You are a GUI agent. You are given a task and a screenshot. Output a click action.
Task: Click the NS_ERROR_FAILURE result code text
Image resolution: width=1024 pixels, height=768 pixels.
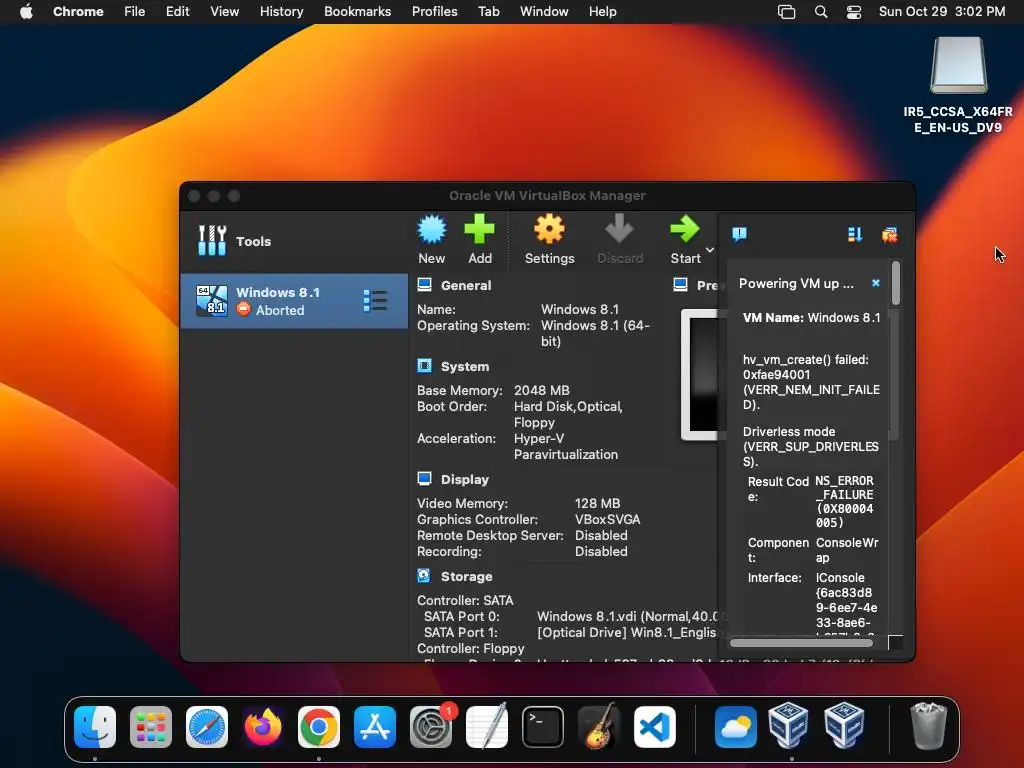(x=844, y=502)
